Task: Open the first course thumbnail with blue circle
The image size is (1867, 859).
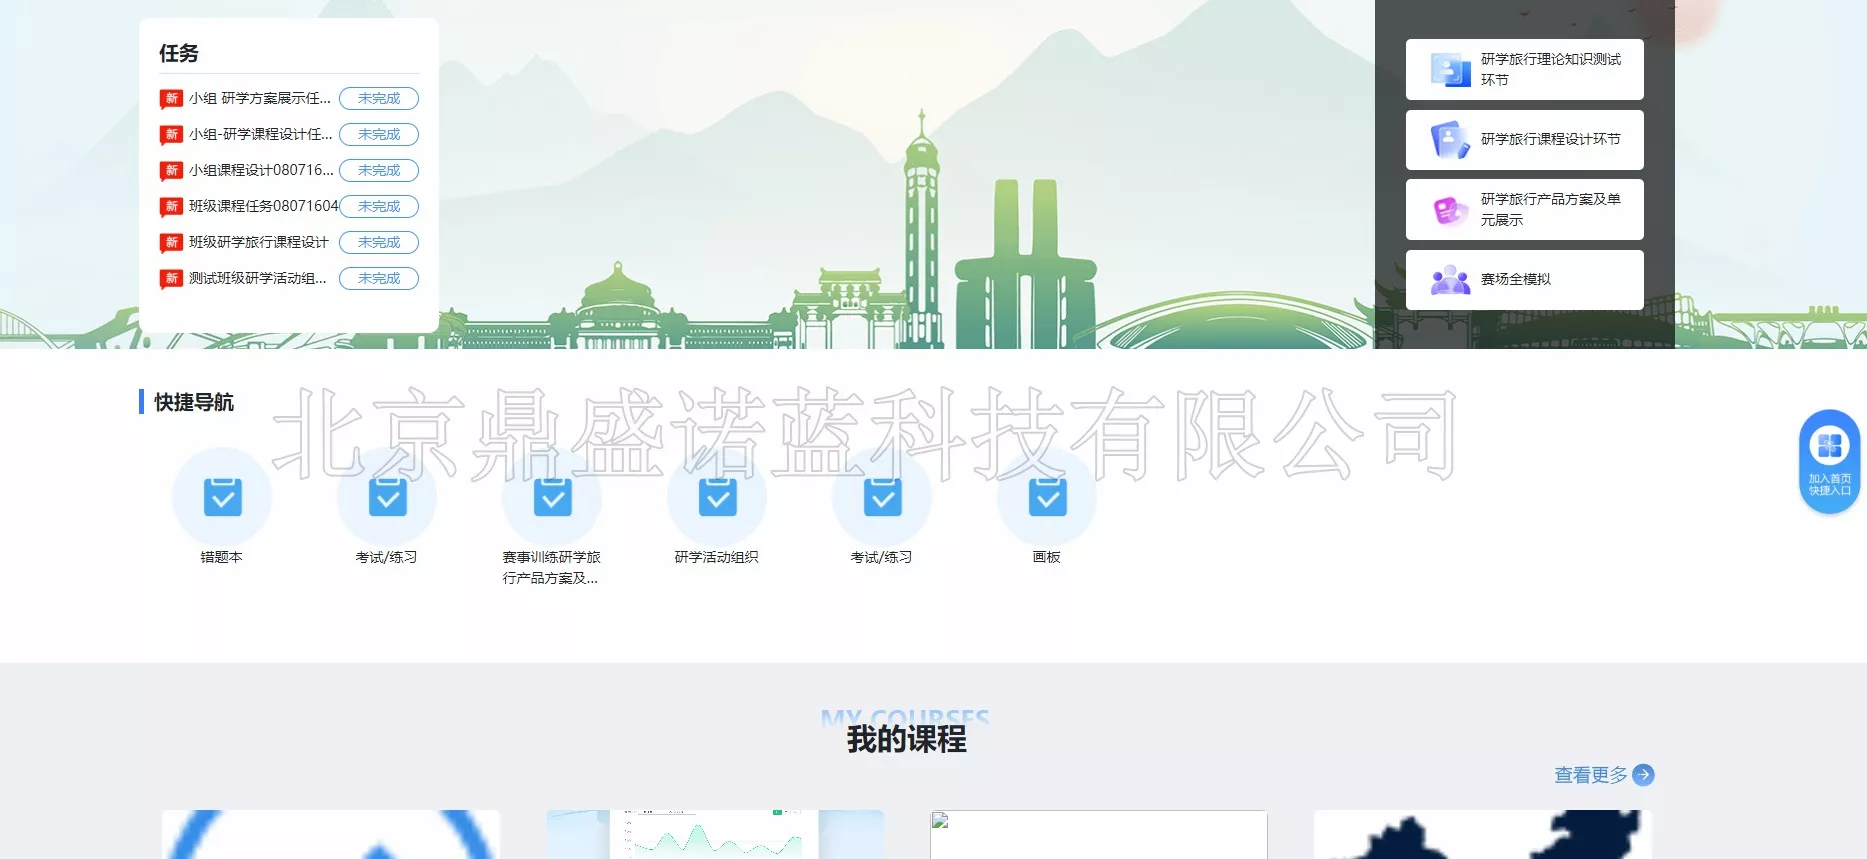Action: tap(331, 834)
